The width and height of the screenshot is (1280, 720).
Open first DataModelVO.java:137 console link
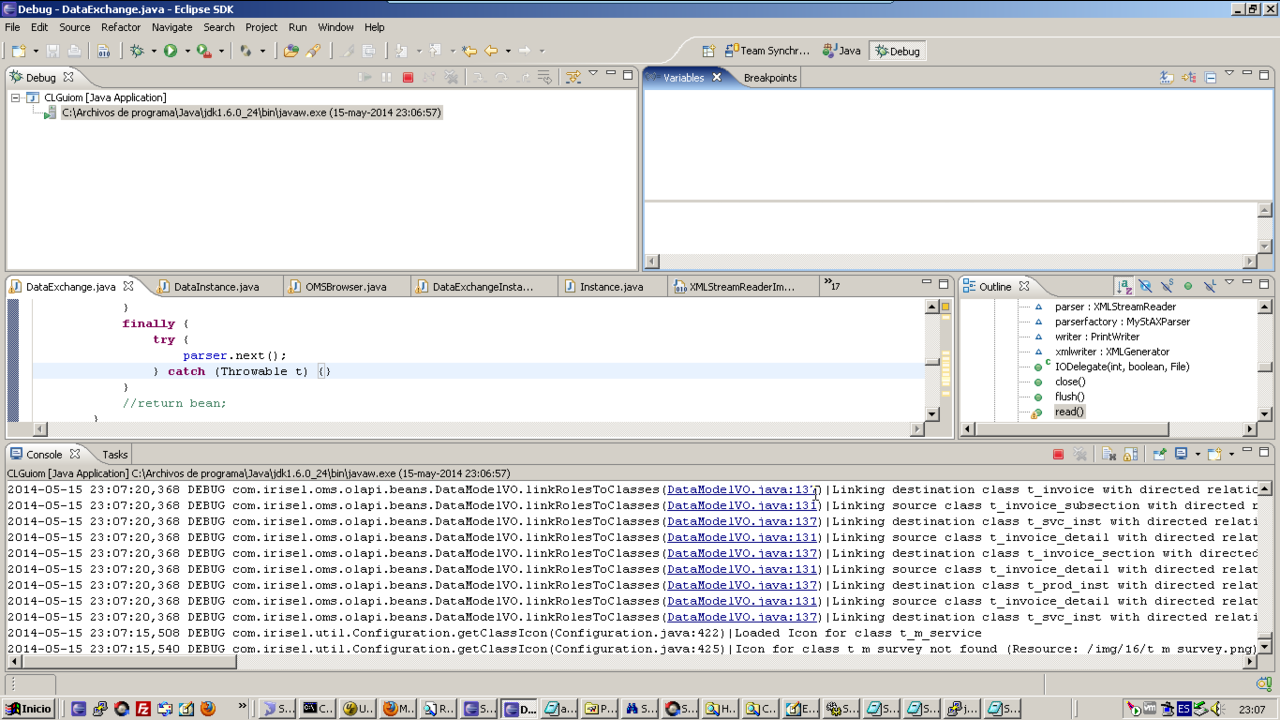click(x=744, y=490)
